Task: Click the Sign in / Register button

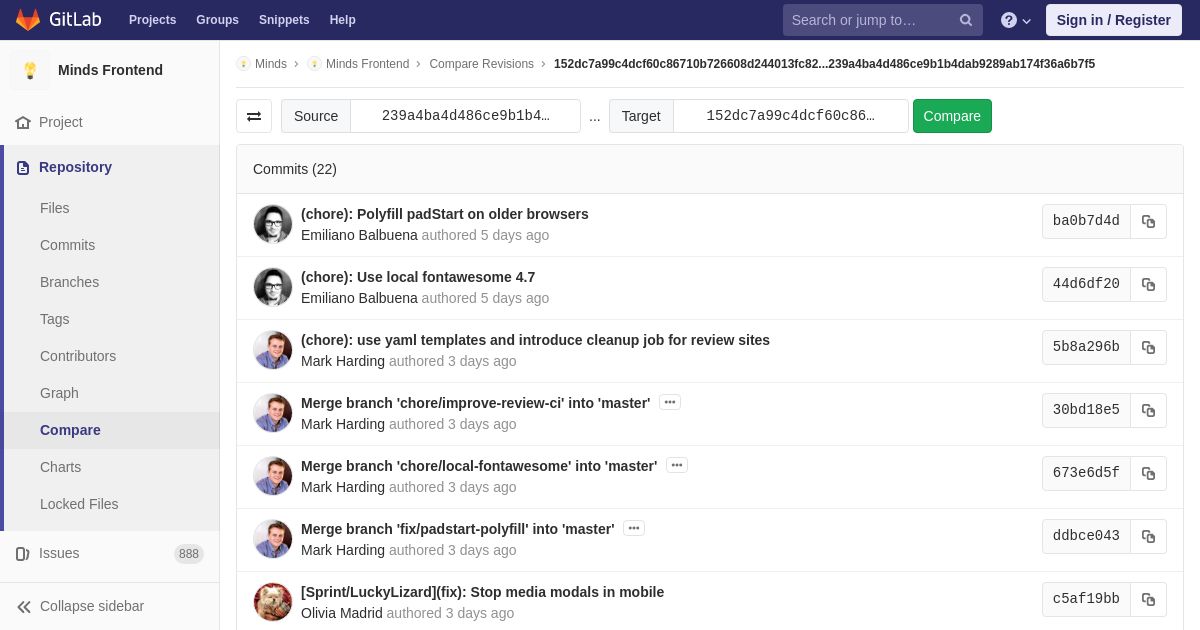Action: click(1113, 20)
